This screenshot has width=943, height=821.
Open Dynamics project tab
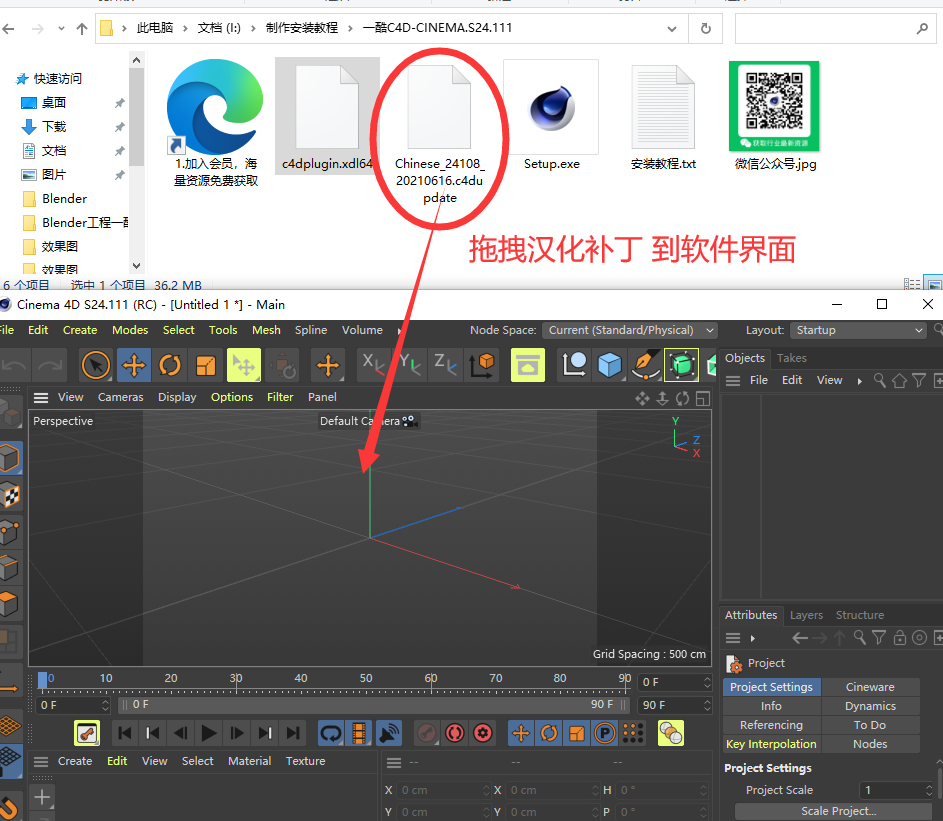[870, 706]
